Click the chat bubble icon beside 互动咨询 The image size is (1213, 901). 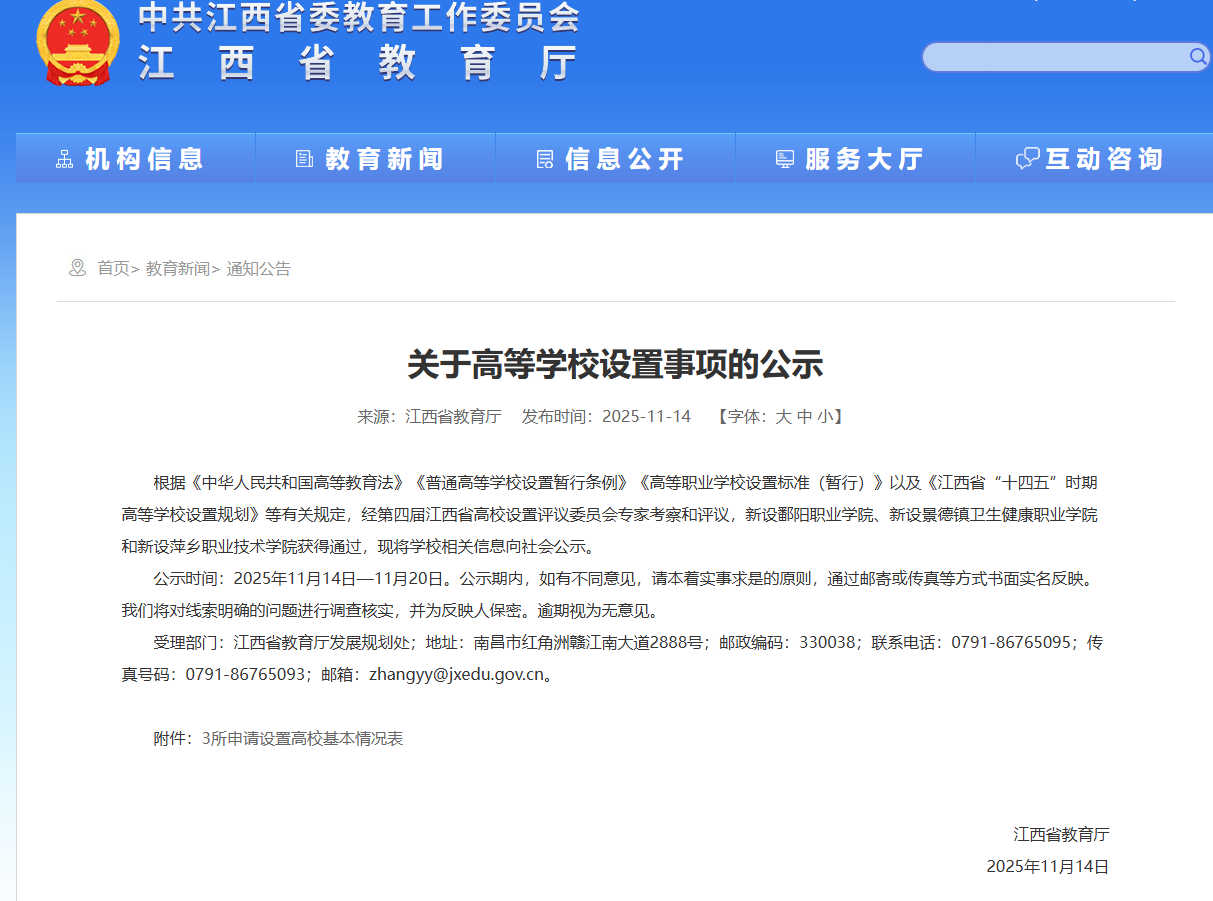(x=1027, y=159)
